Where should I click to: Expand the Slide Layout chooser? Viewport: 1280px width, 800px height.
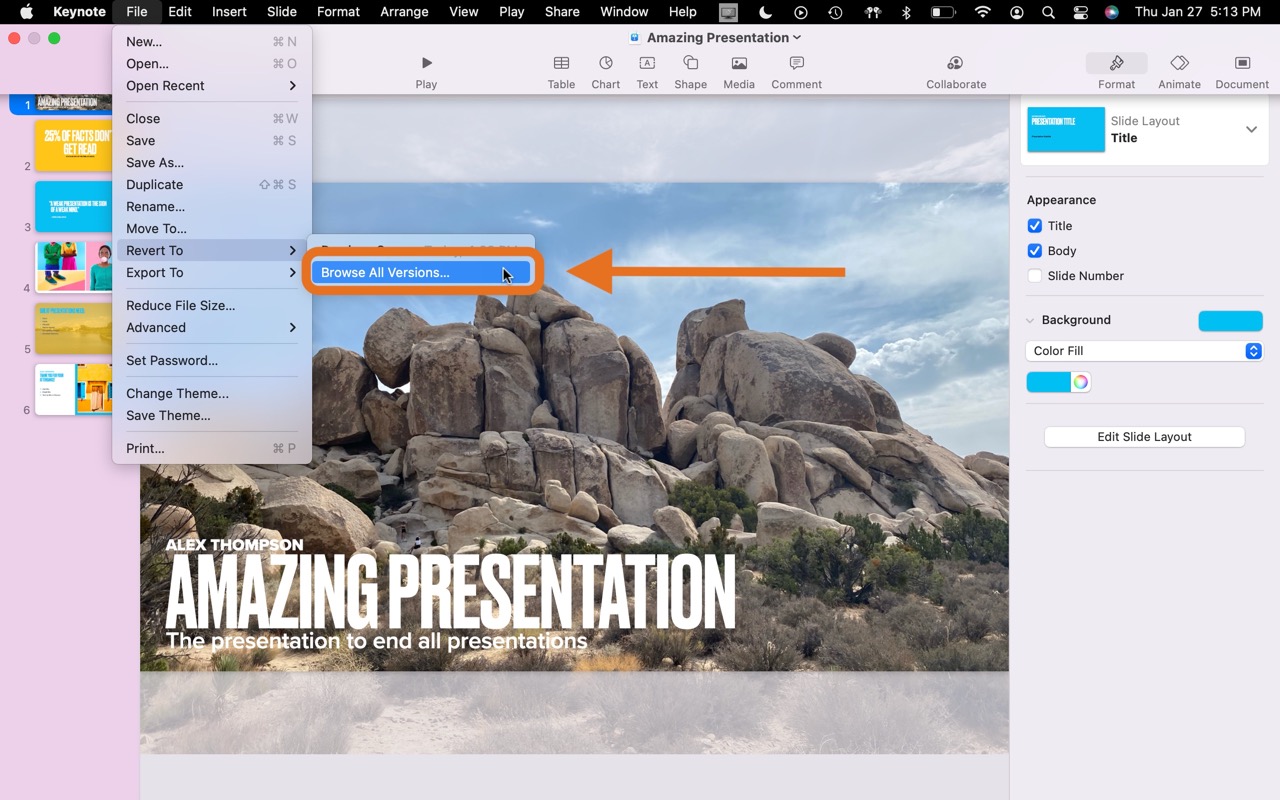[1251, 130]
